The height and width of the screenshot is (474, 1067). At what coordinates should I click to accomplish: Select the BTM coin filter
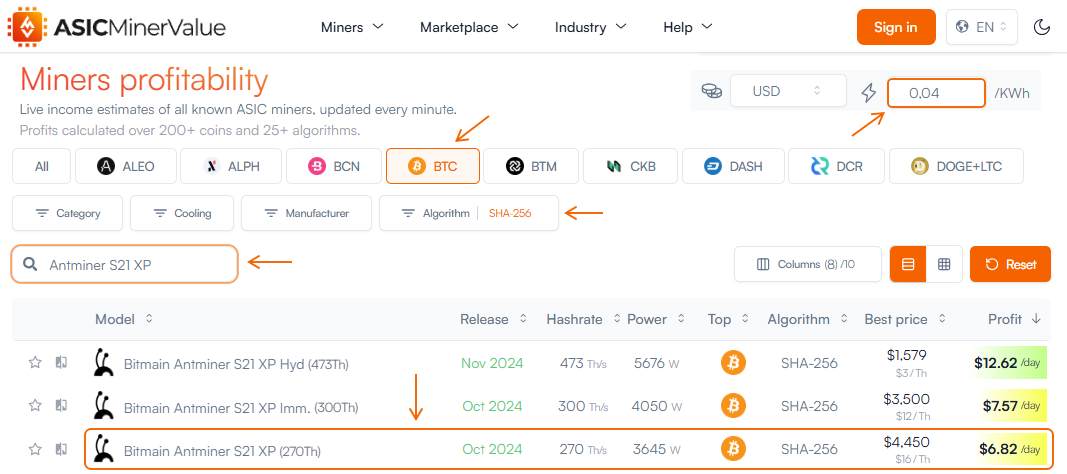point(531,166)
